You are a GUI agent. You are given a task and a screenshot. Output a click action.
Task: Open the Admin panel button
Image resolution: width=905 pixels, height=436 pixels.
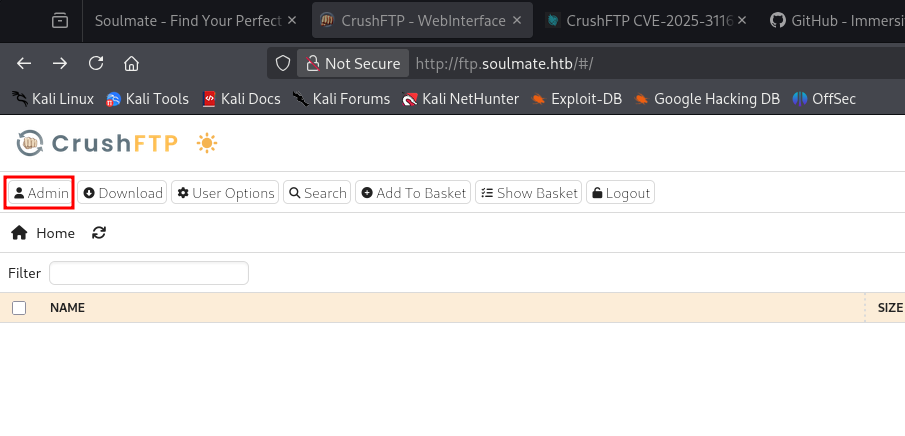[40, 193]
